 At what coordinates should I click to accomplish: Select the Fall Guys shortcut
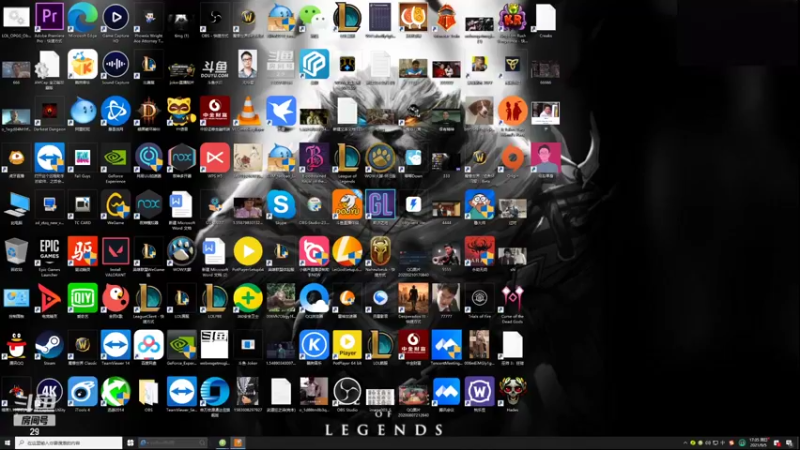[x=83, y=158]
